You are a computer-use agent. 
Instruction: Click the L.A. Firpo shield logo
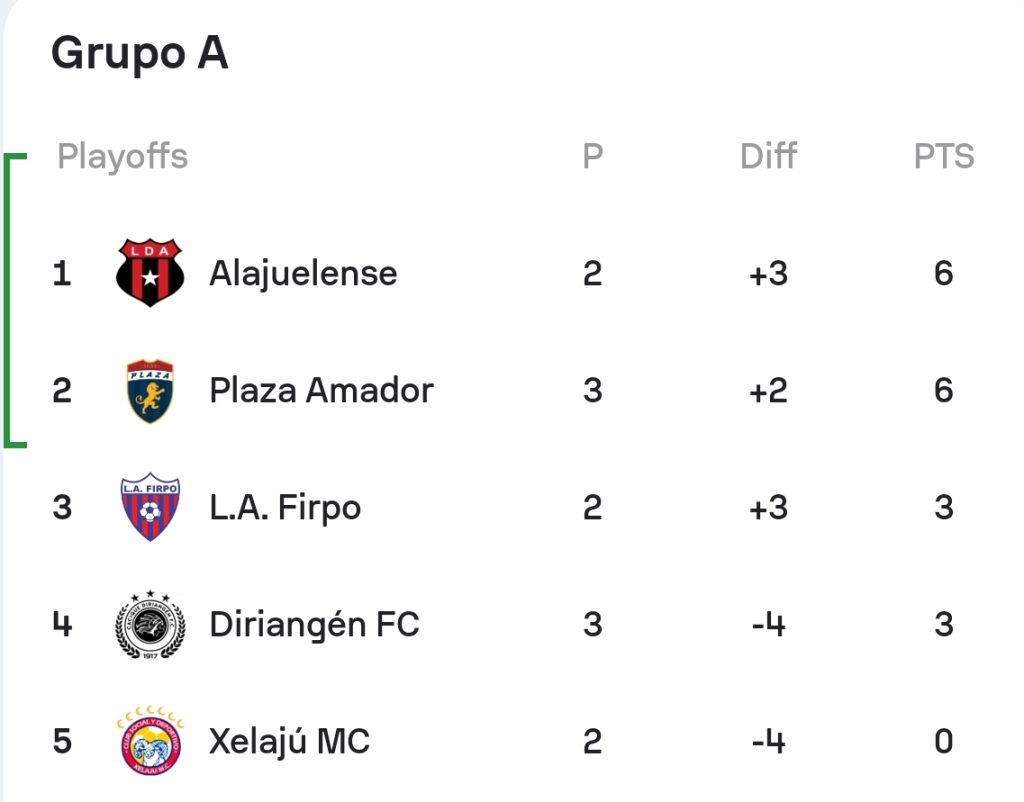coord(150,507)
